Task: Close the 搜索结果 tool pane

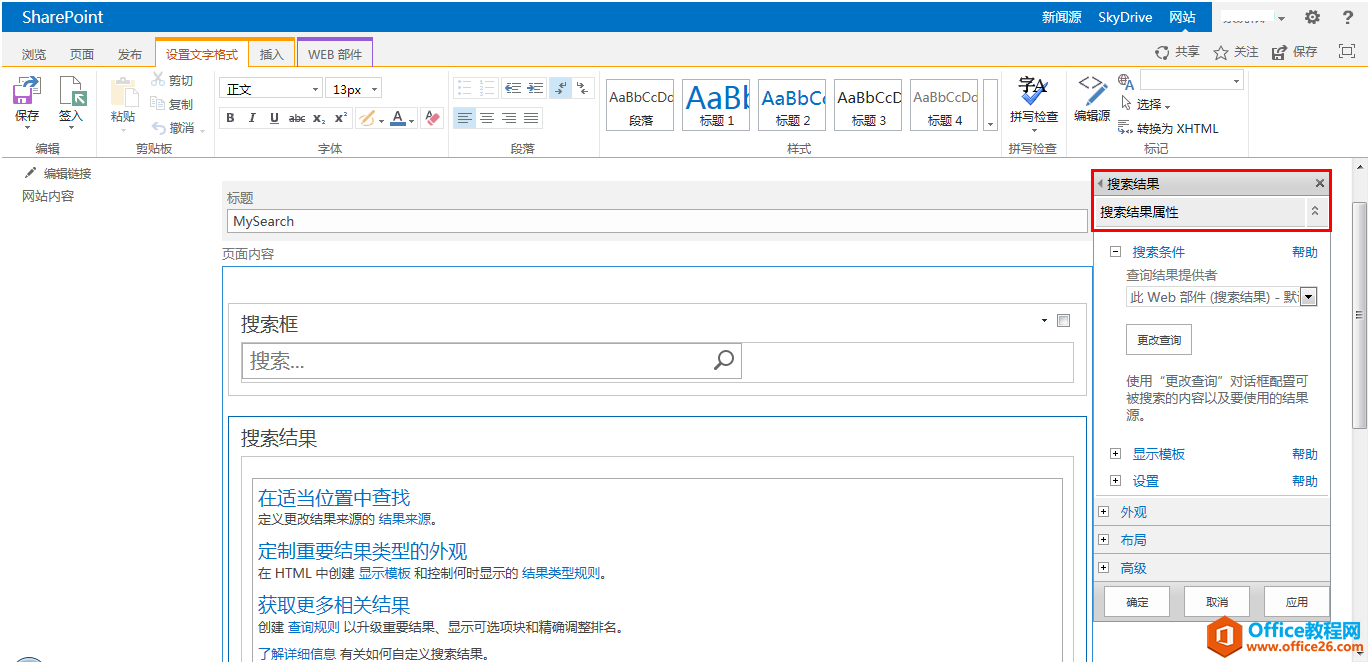Action: (1320, 184)
